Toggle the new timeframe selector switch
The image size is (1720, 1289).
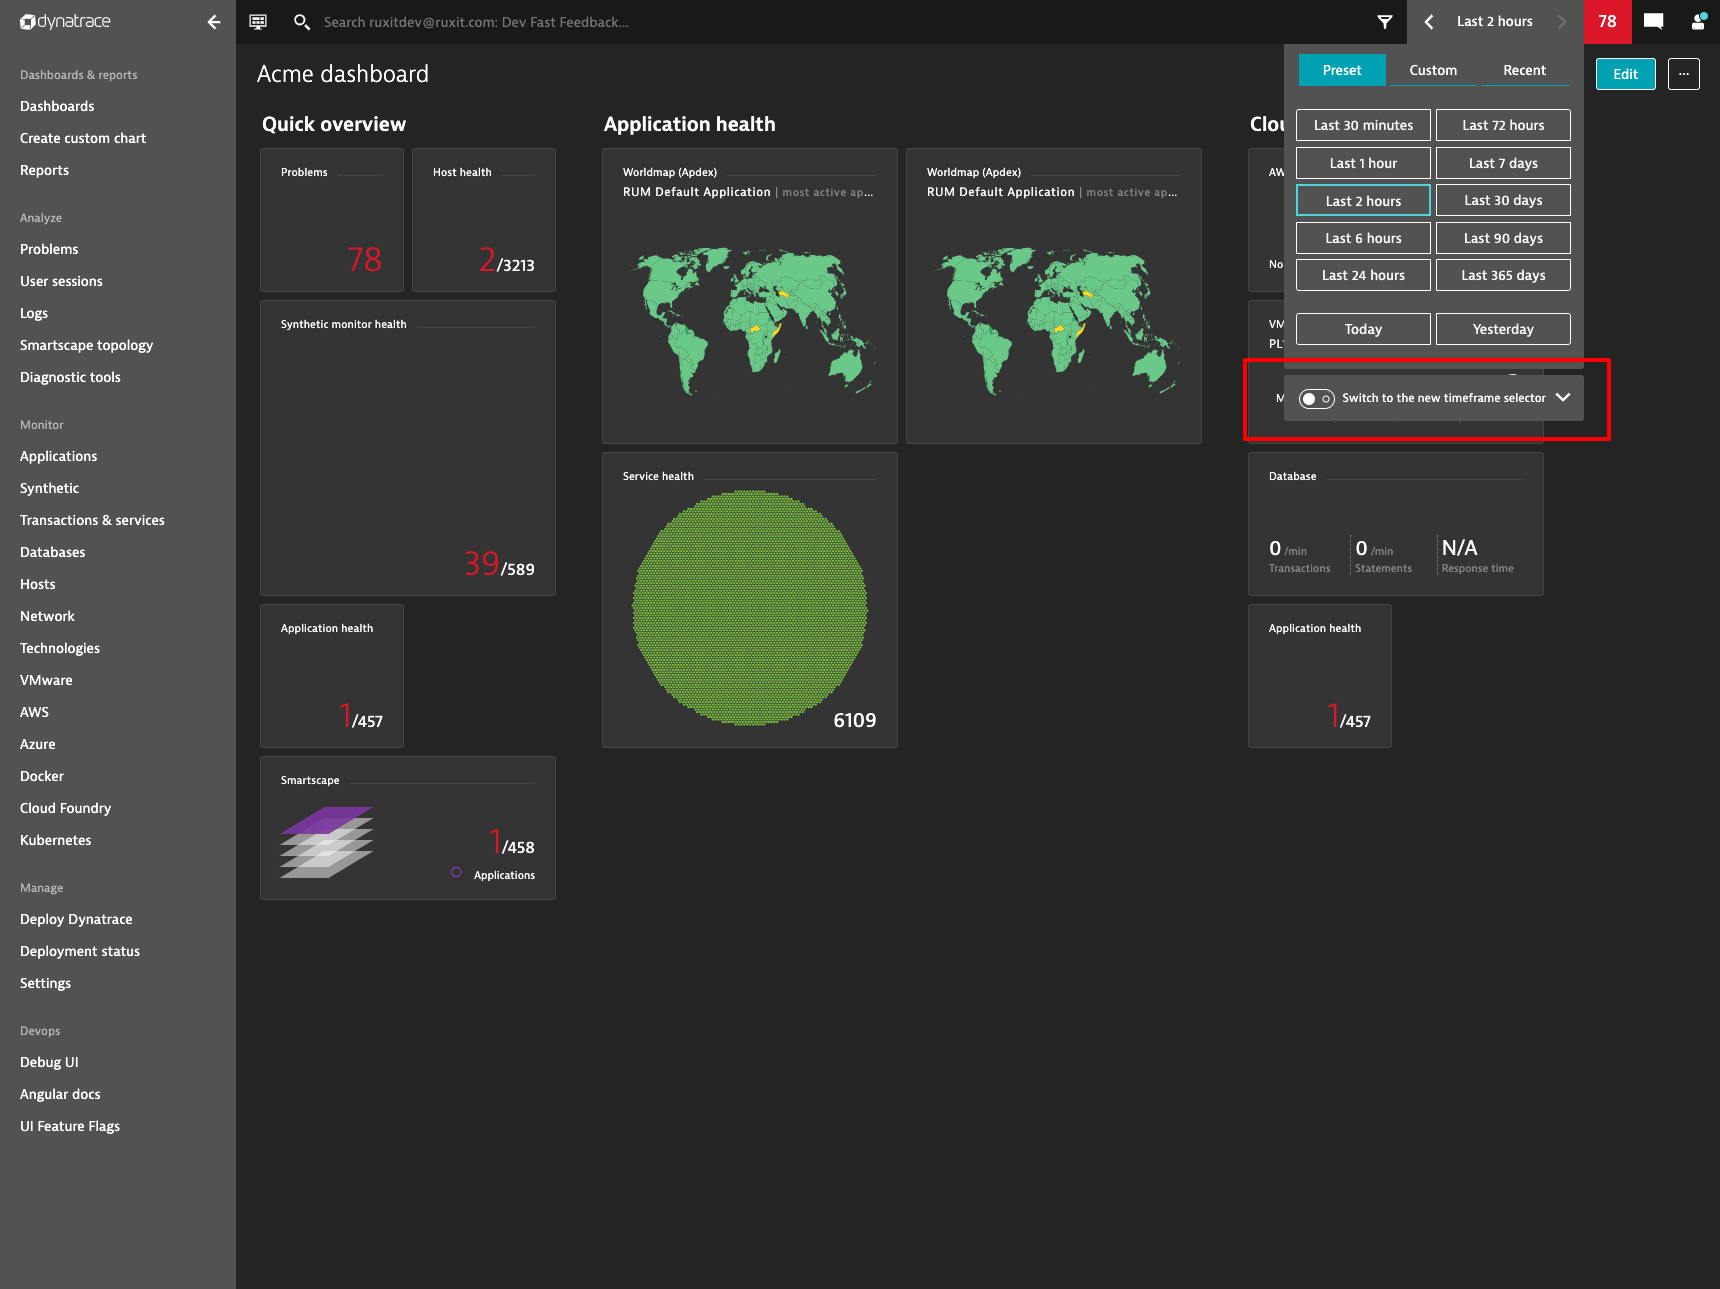(x=1316, y=398)
